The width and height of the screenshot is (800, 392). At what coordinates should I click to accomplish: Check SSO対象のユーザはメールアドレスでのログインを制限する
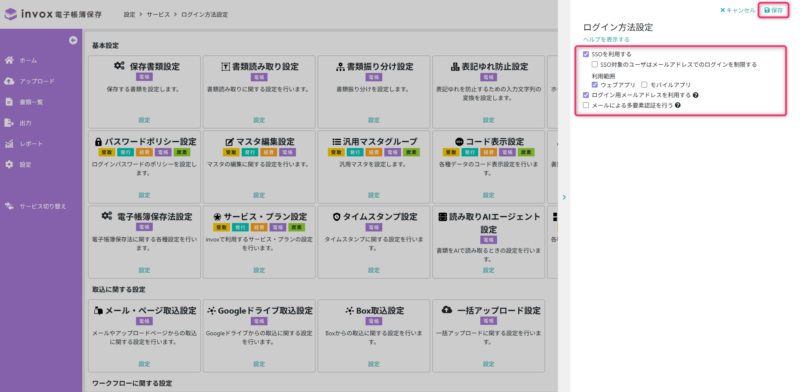[594, 65]
